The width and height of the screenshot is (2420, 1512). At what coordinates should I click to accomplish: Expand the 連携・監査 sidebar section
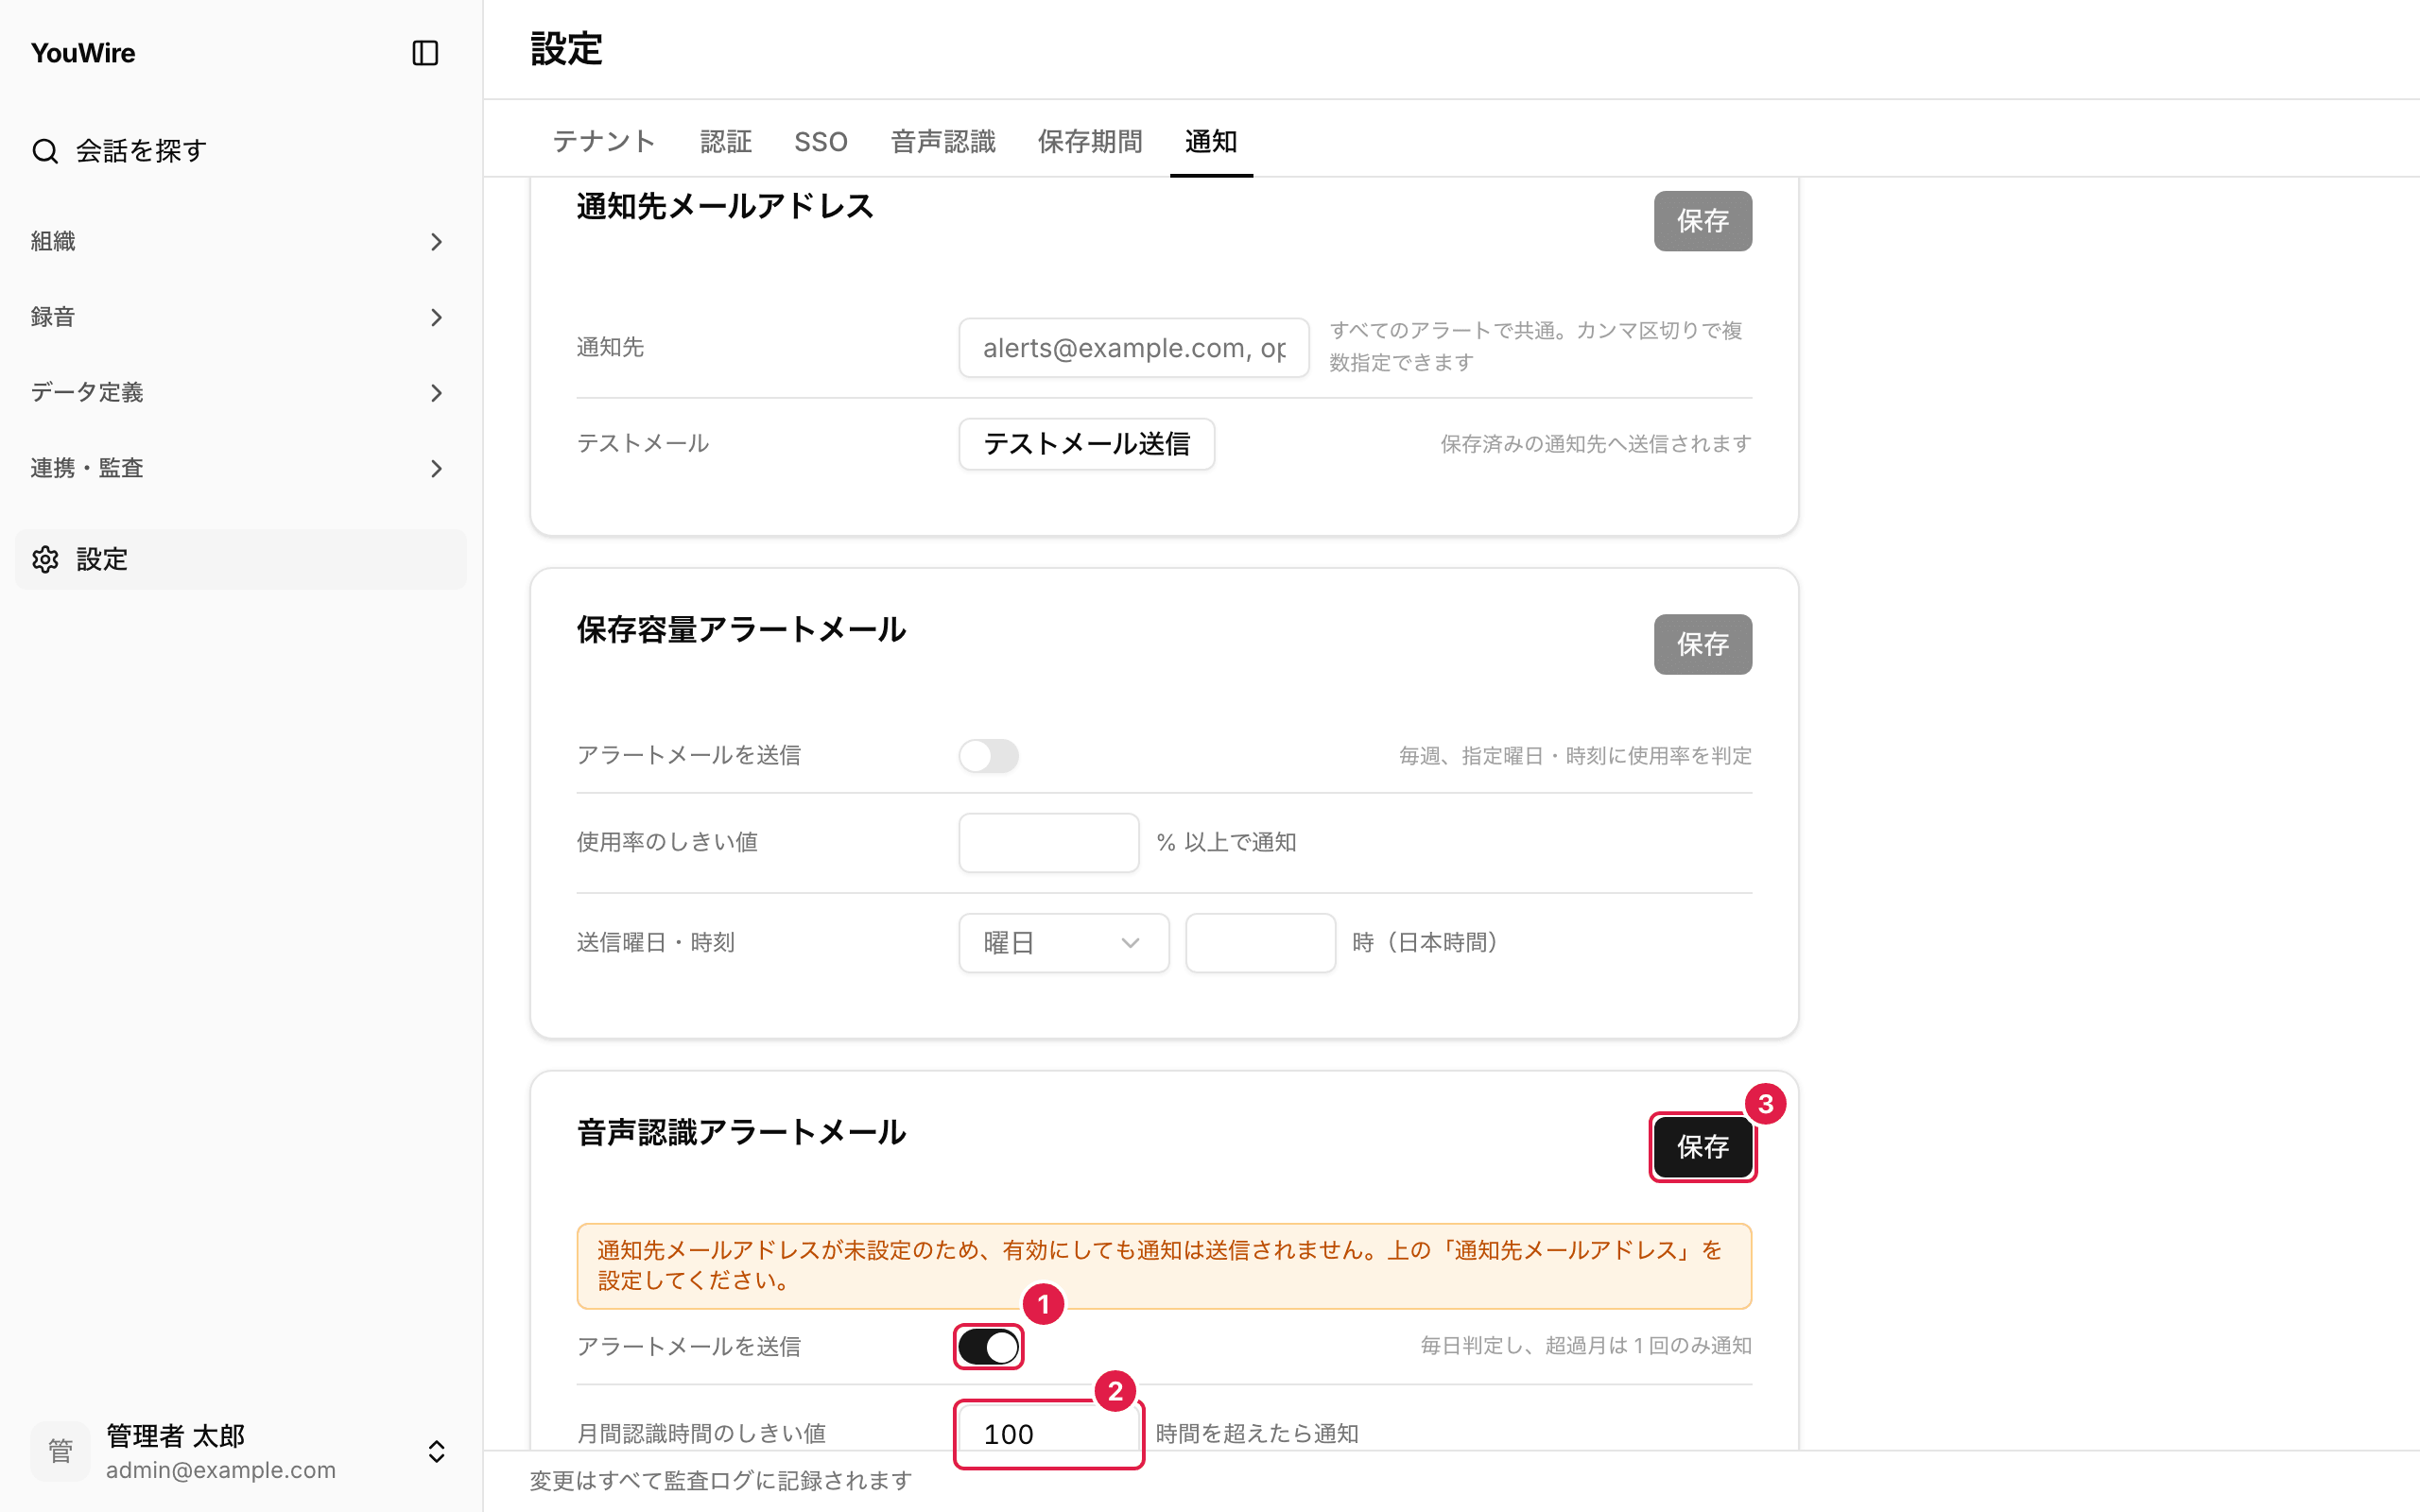[x=240, y=468]
